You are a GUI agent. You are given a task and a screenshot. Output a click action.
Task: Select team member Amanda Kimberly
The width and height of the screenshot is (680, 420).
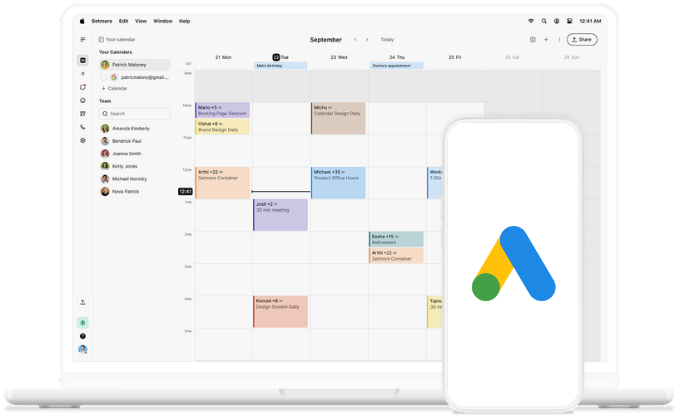click(125, 128)
